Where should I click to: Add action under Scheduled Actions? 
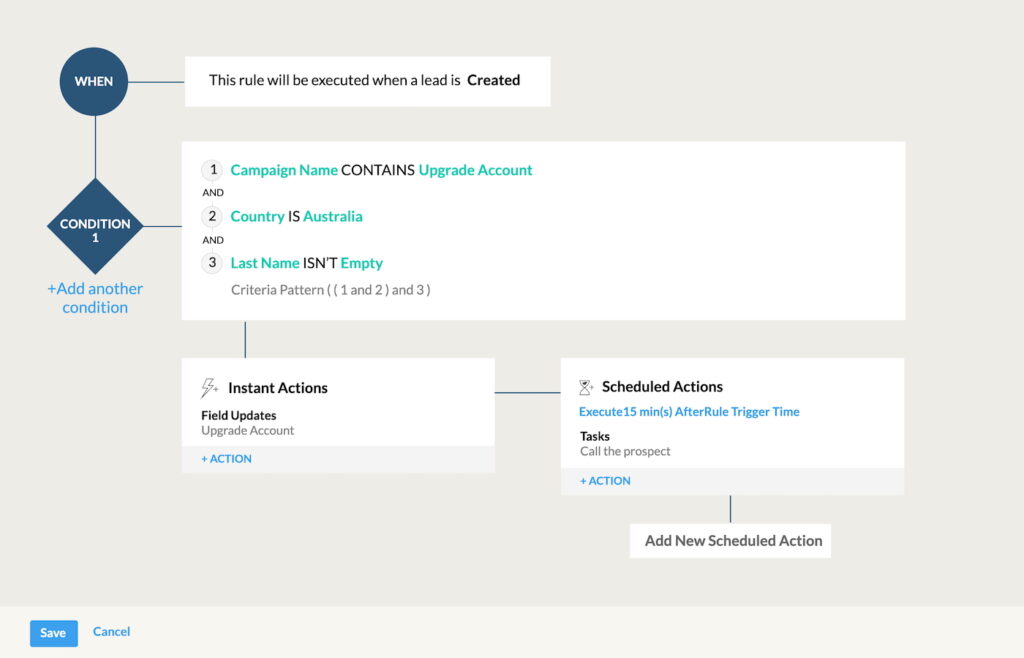605,481
